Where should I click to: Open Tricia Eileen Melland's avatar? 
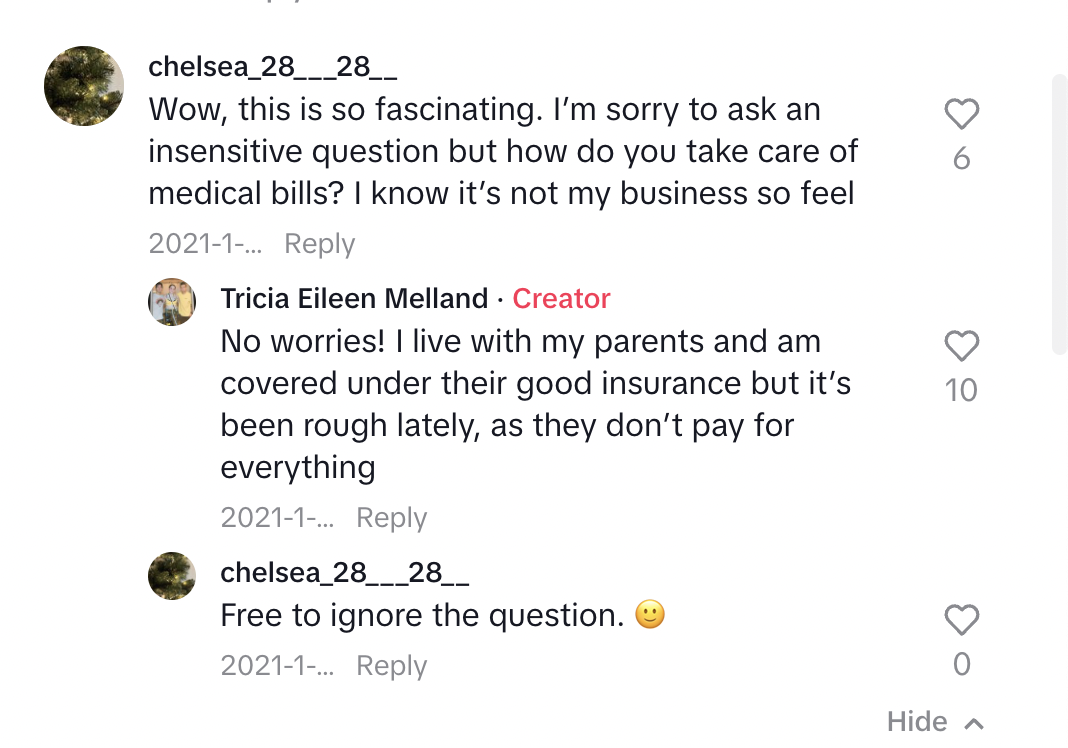coord(172,302)
